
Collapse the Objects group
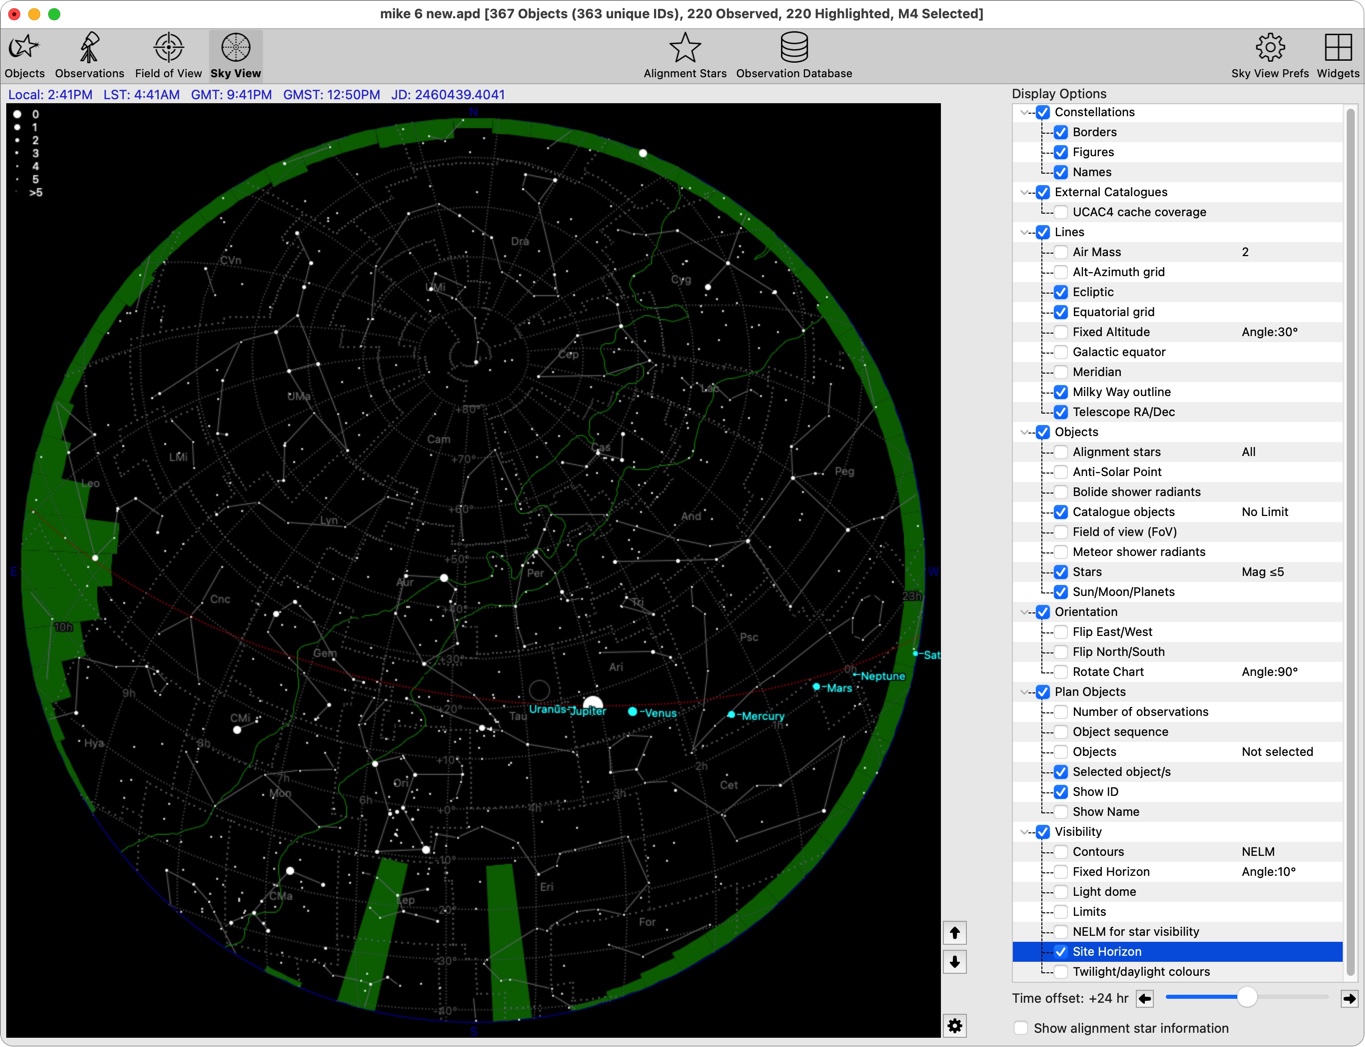[x=1025, y=432]
